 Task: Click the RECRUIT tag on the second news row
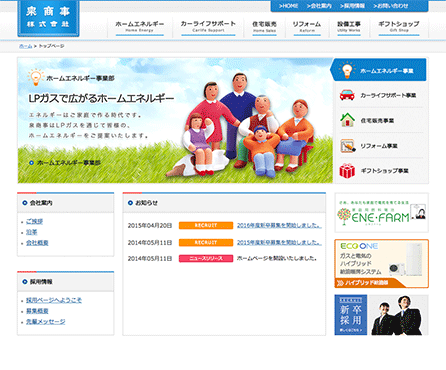coord(206,242)
